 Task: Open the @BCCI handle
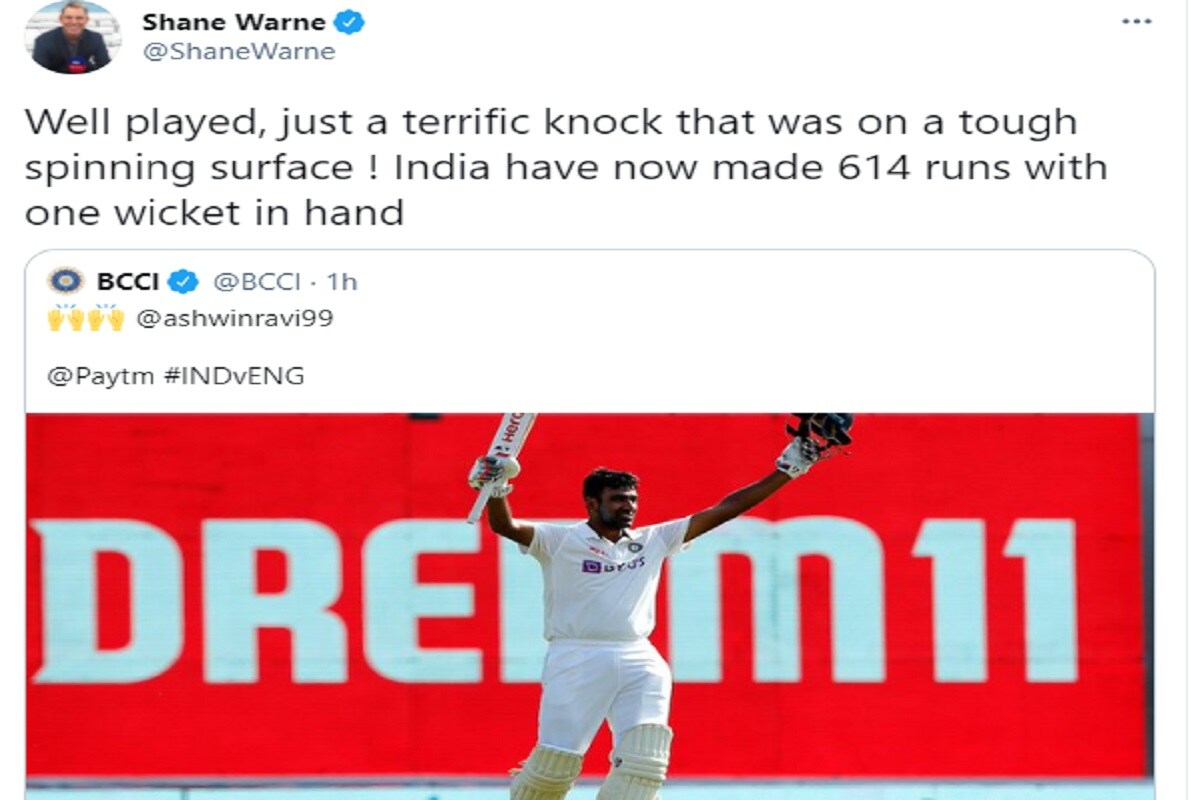click(256, 282)
